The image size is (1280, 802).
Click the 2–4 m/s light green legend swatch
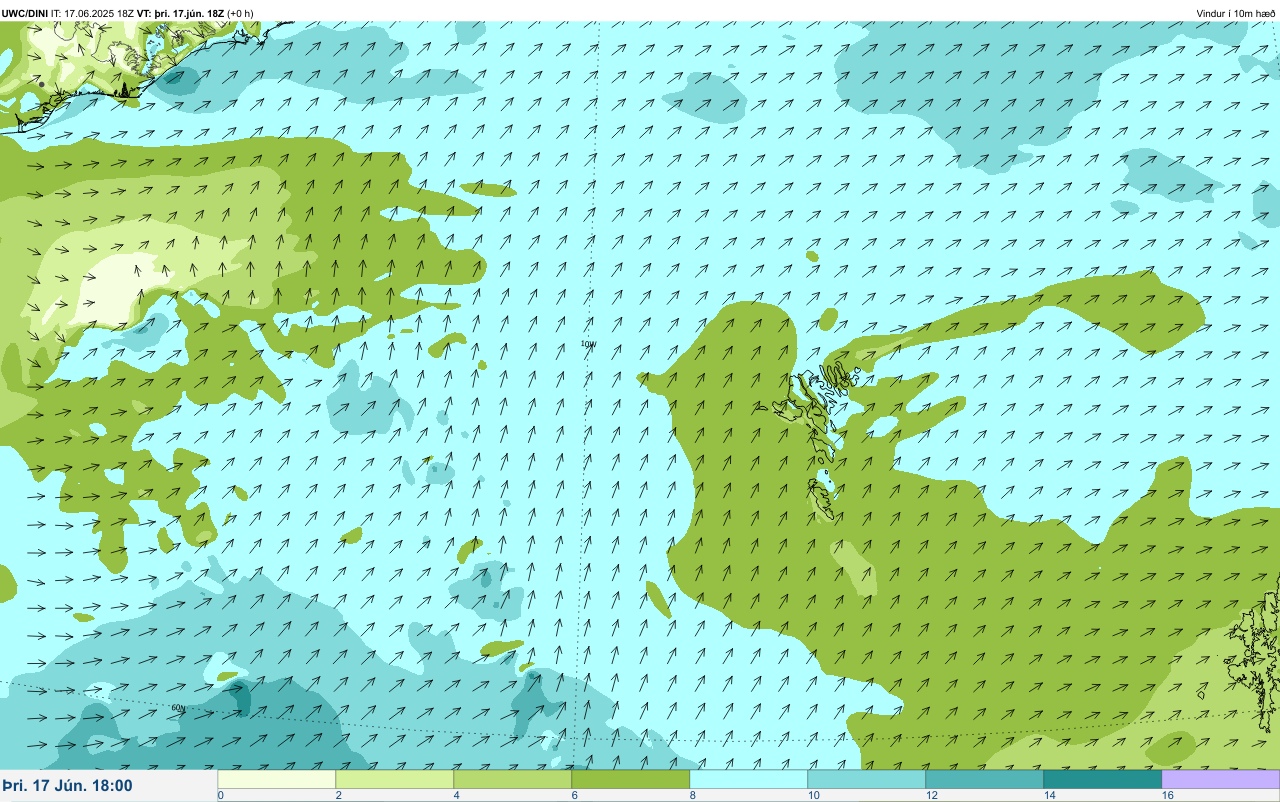click(395, 779)
